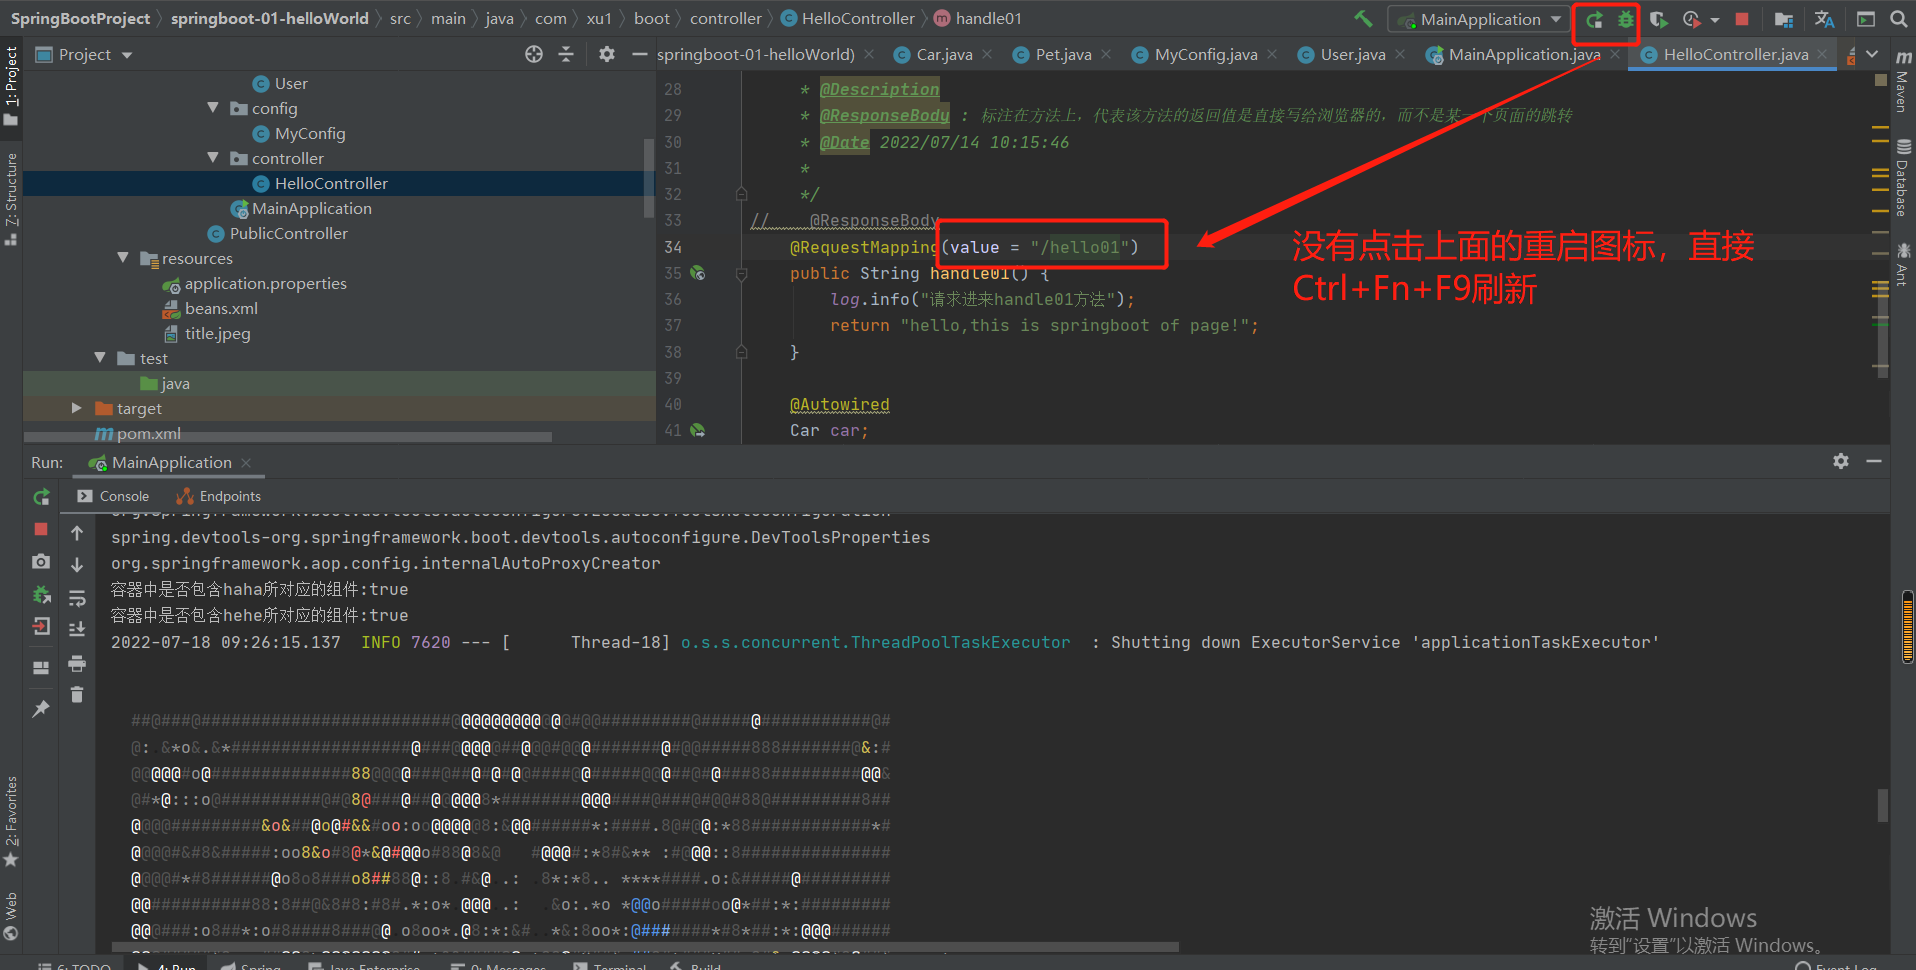Open PublicController in the project tree

288,233
